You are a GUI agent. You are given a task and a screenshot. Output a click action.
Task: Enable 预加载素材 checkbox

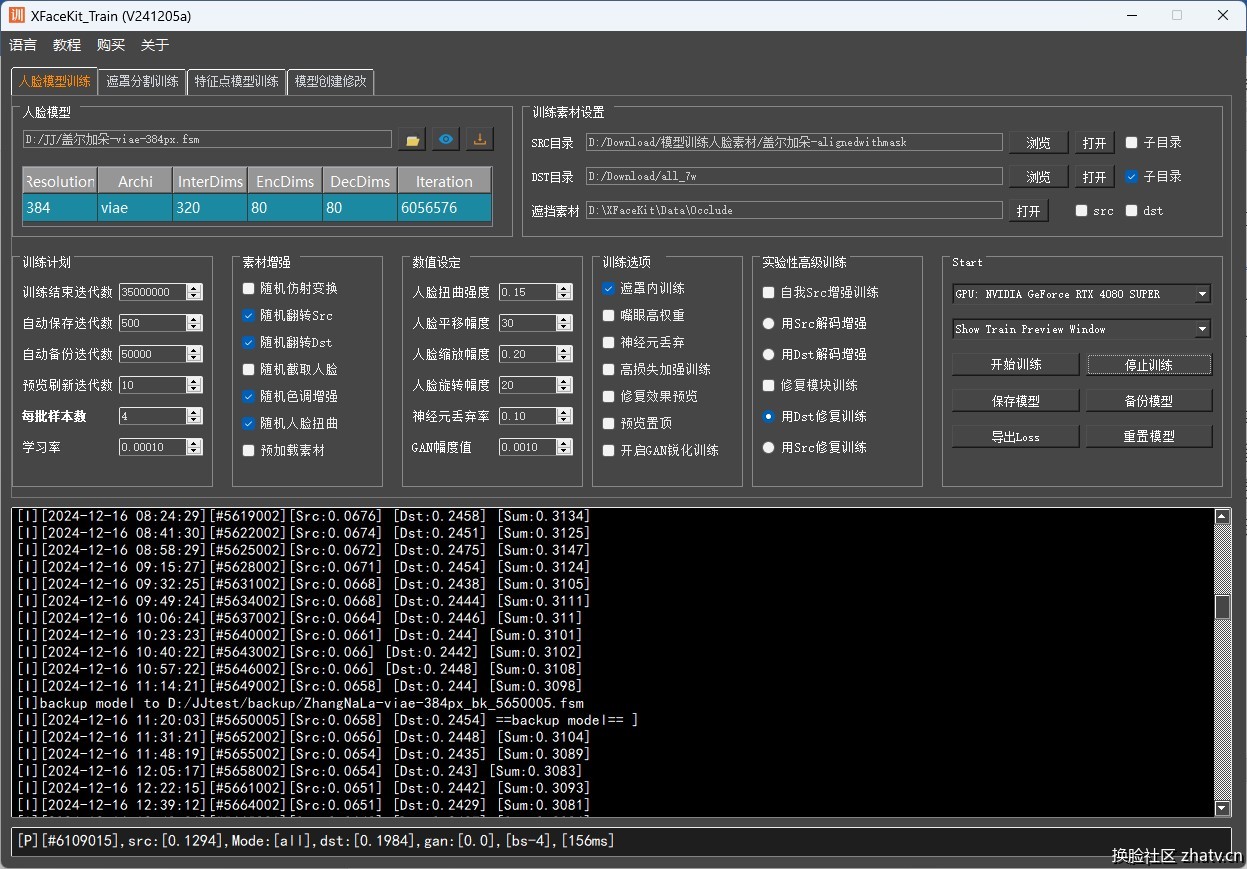(x=248, y=450)
